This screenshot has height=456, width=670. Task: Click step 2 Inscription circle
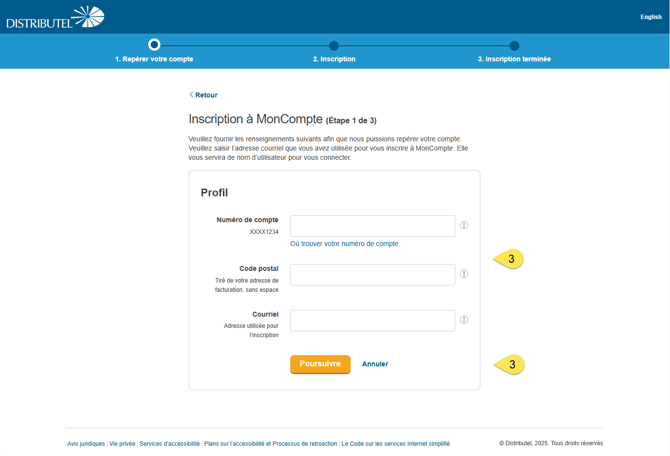(x=334, y=45)
